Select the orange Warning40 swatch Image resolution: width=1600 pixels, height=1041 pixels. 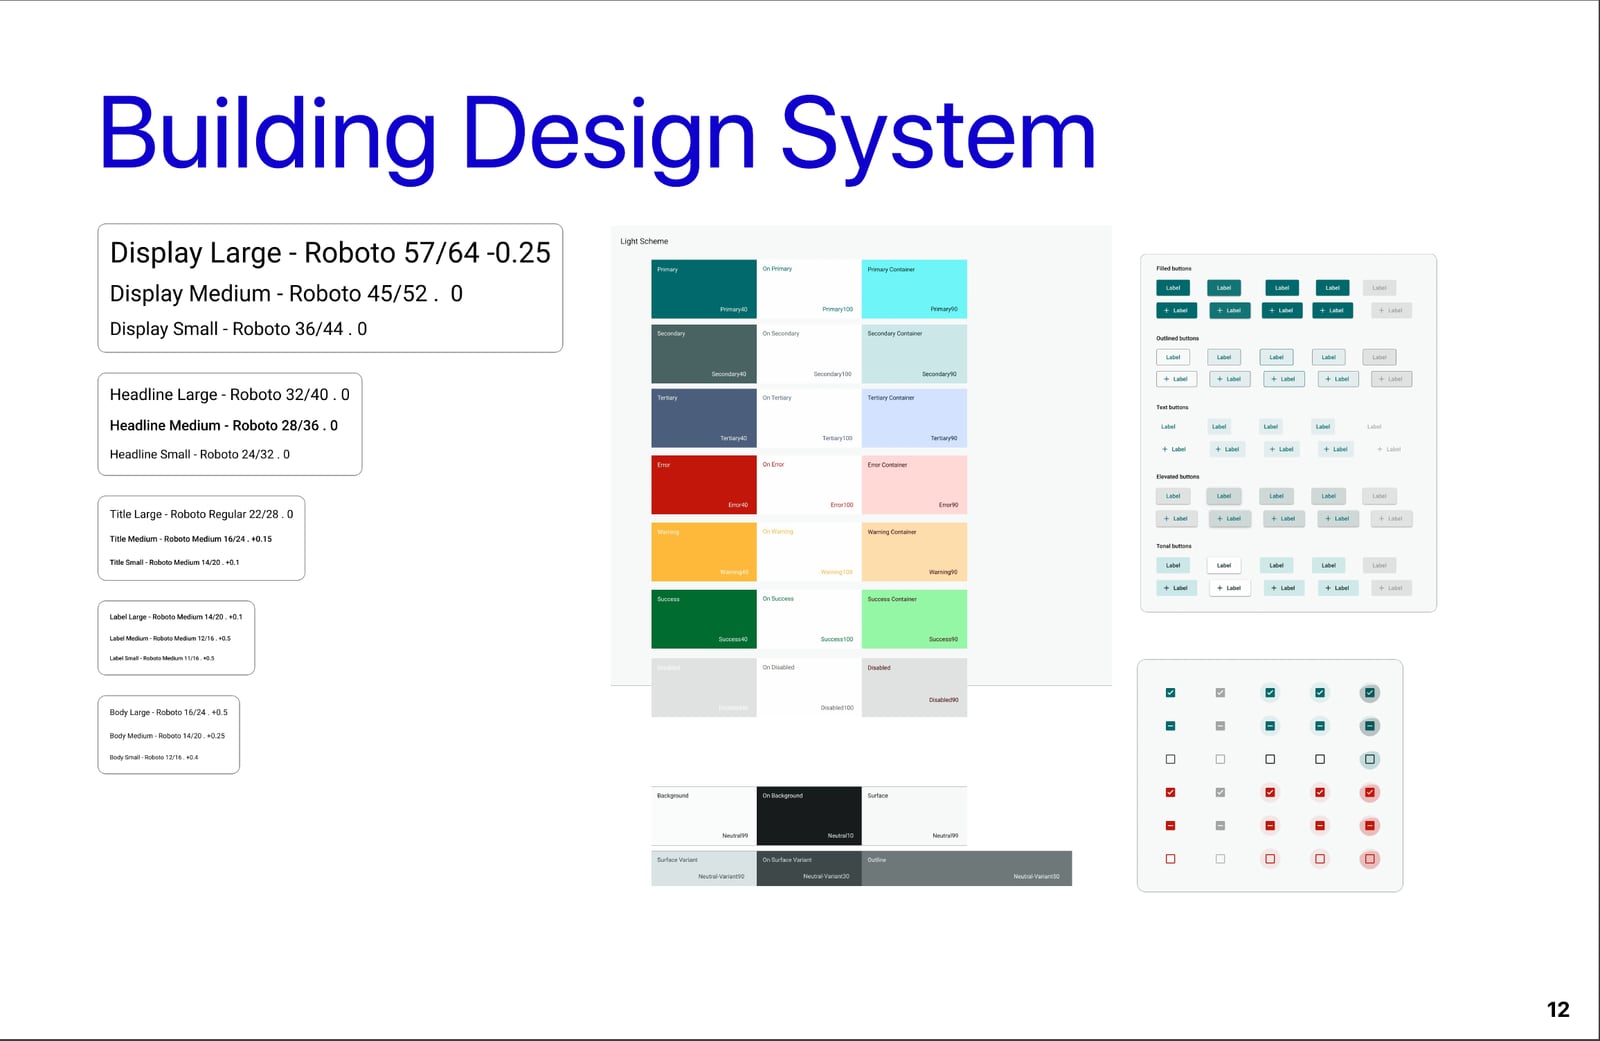click(704, 552)
